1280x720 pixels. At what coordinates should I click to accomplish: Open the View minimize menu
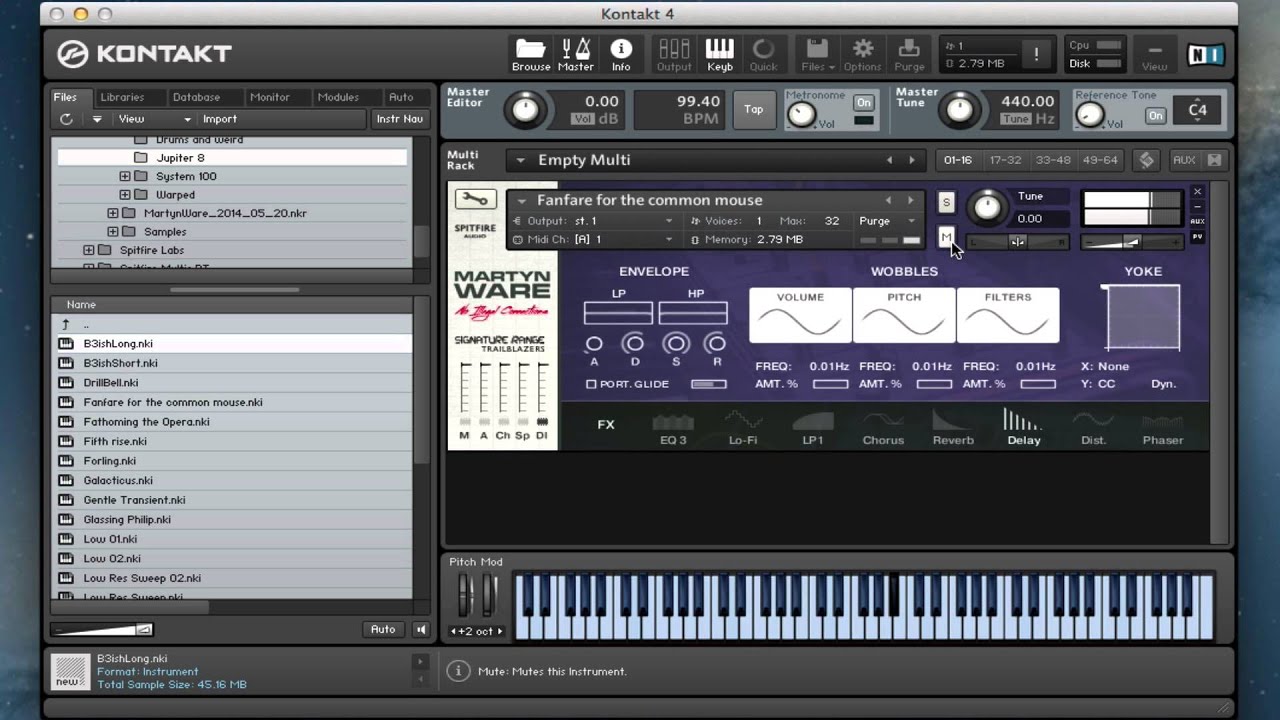click(x=1154, y=54)
